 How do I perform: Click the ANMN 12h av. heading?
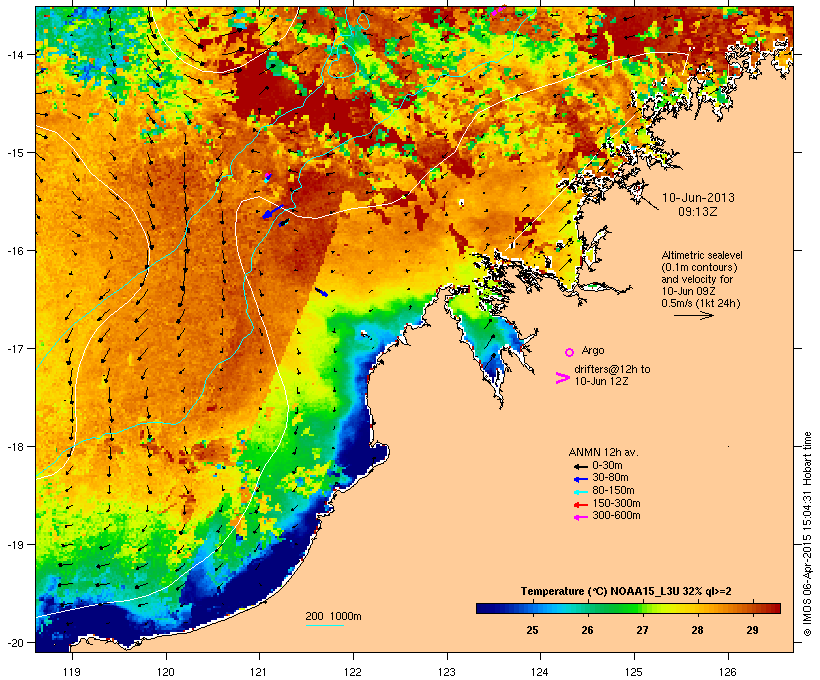point(603,452)
